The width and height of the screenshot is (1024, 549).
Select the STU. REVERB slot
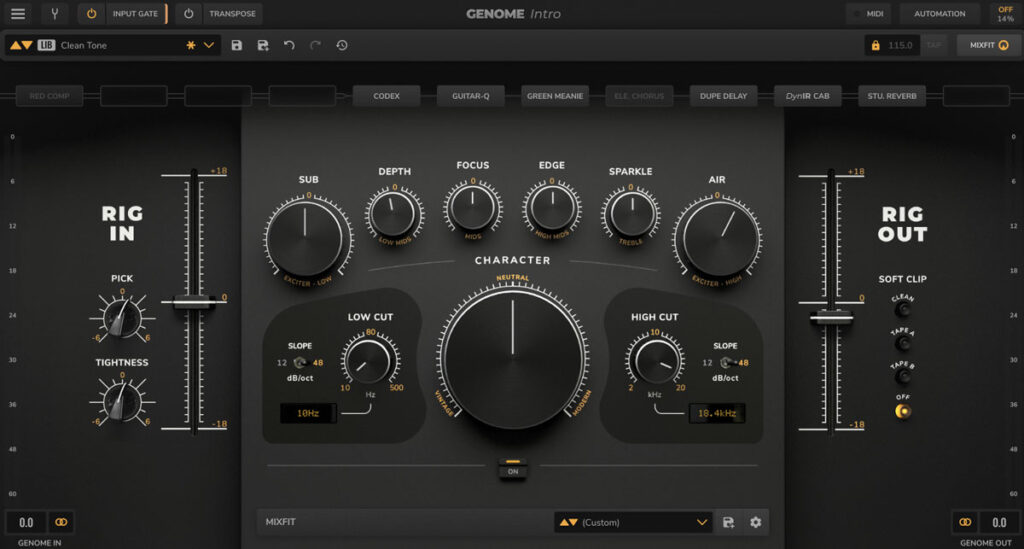[x=892, y=96]
